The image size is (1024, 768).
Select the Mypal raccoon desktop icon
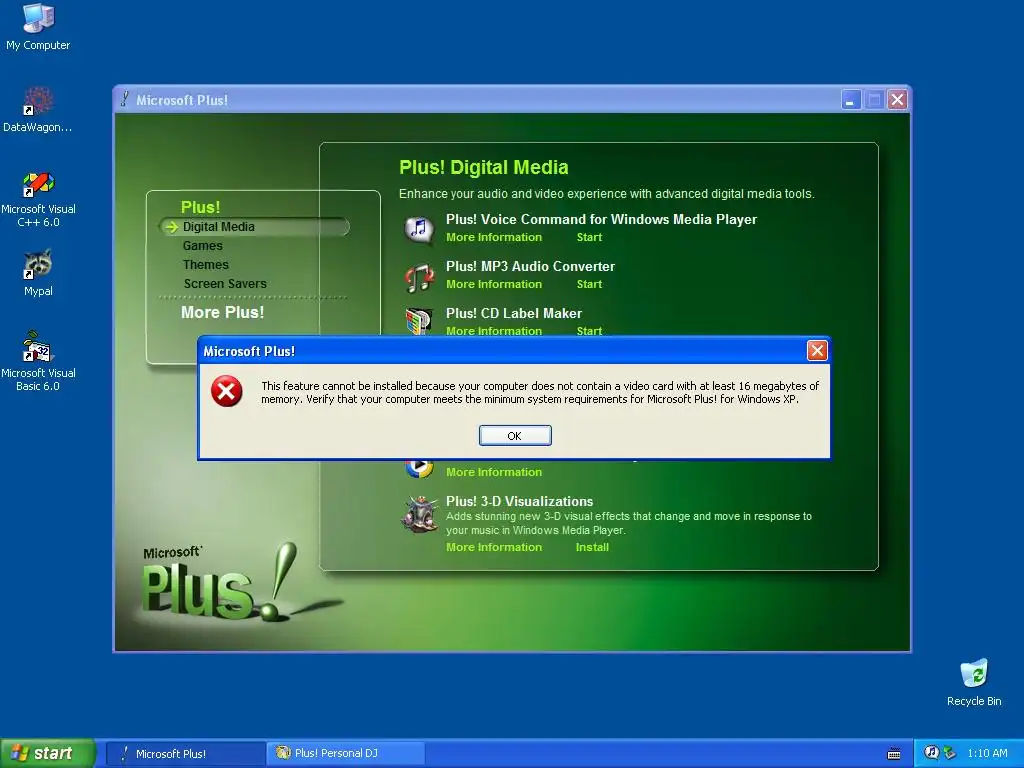(38, 273)
